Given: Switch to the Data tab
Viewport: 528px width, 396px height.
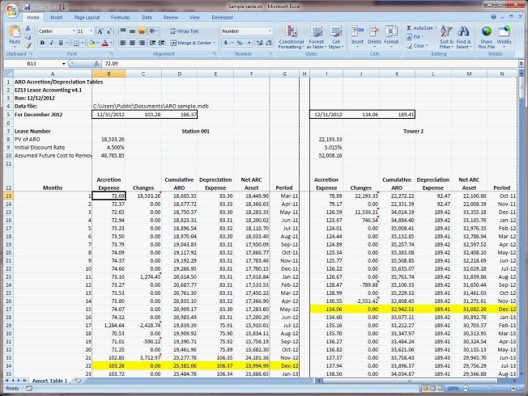Looking at the screenshot, I should coord(147,18).
